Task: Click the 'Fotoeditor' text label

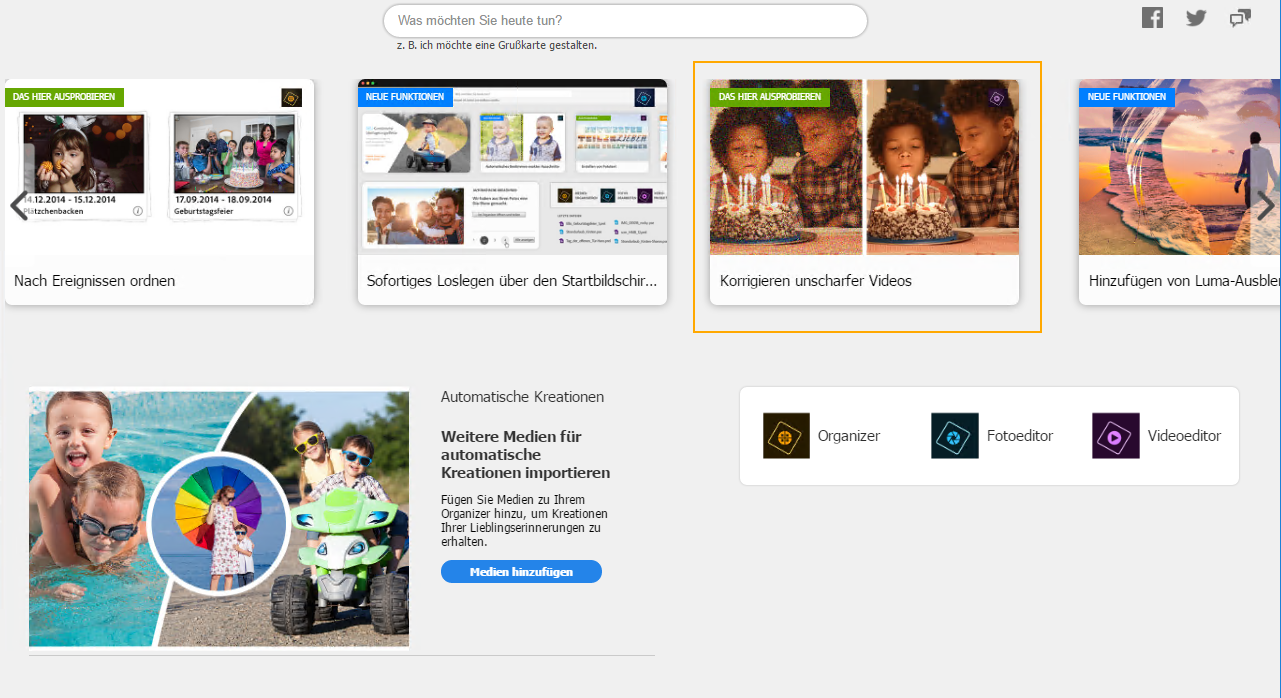Action: (x=1020, y=436)
